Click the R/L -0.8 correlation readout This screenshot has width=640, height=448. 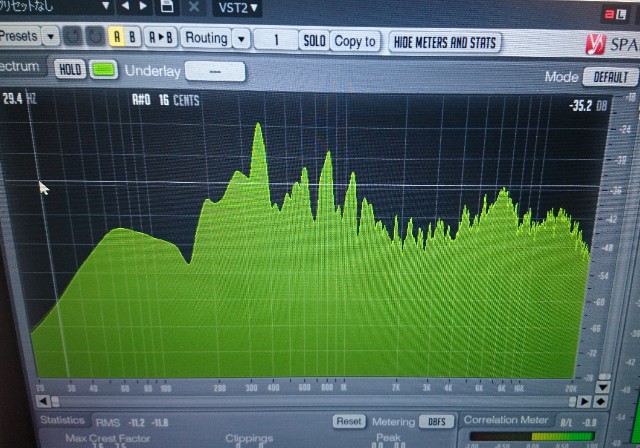click(x=578, y=423)
